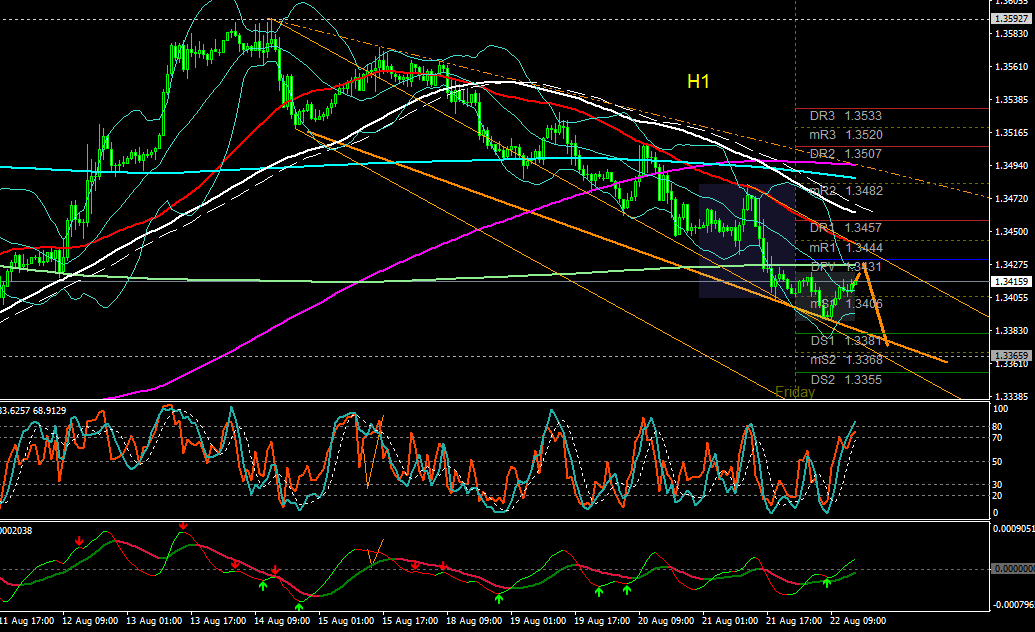The image size is (1035, 632).
Task: Select the stochastic 20 level label
Action: pos(997,496)
